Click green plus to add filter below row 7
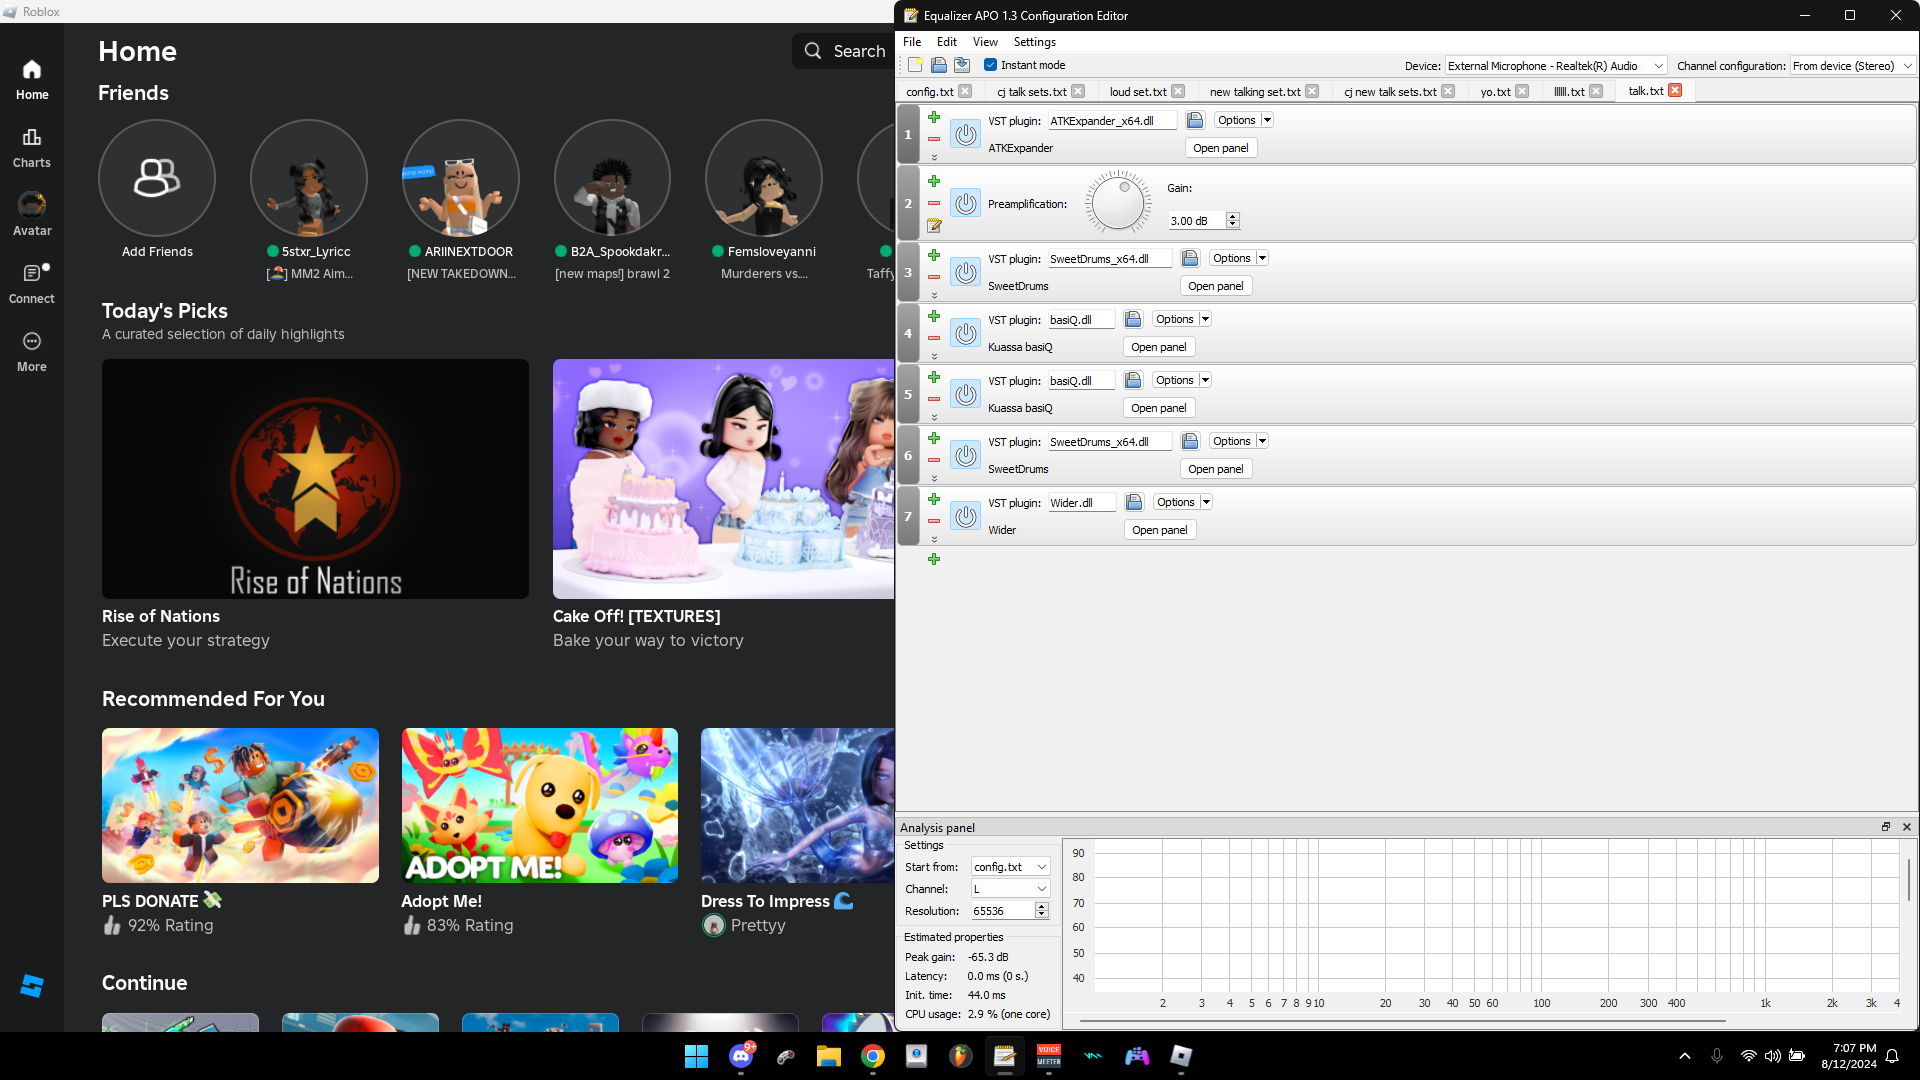The image size is (1920, 1080). 934,559
